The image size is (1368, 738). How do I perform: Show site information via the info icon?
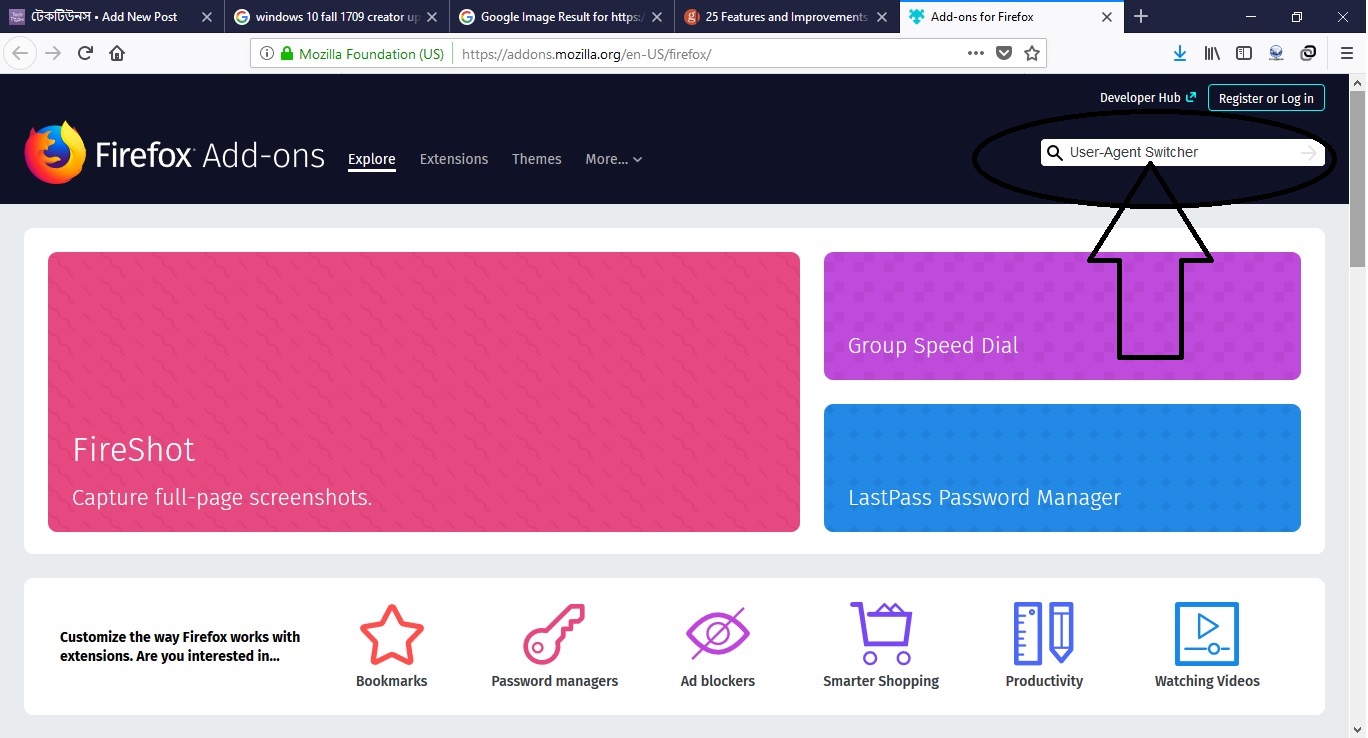[x=267, y=54]
